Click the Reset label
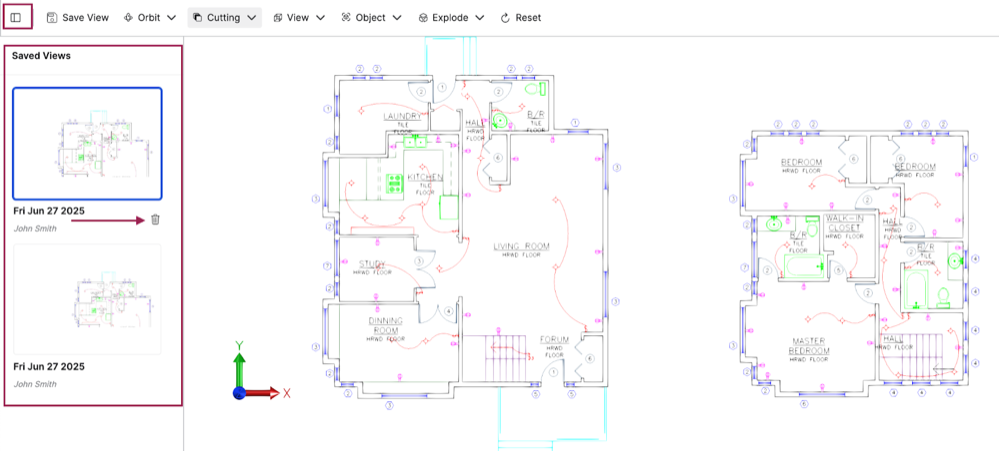This screenshot has width=999, height=451. pyautogui.click(x=528, y=18)
